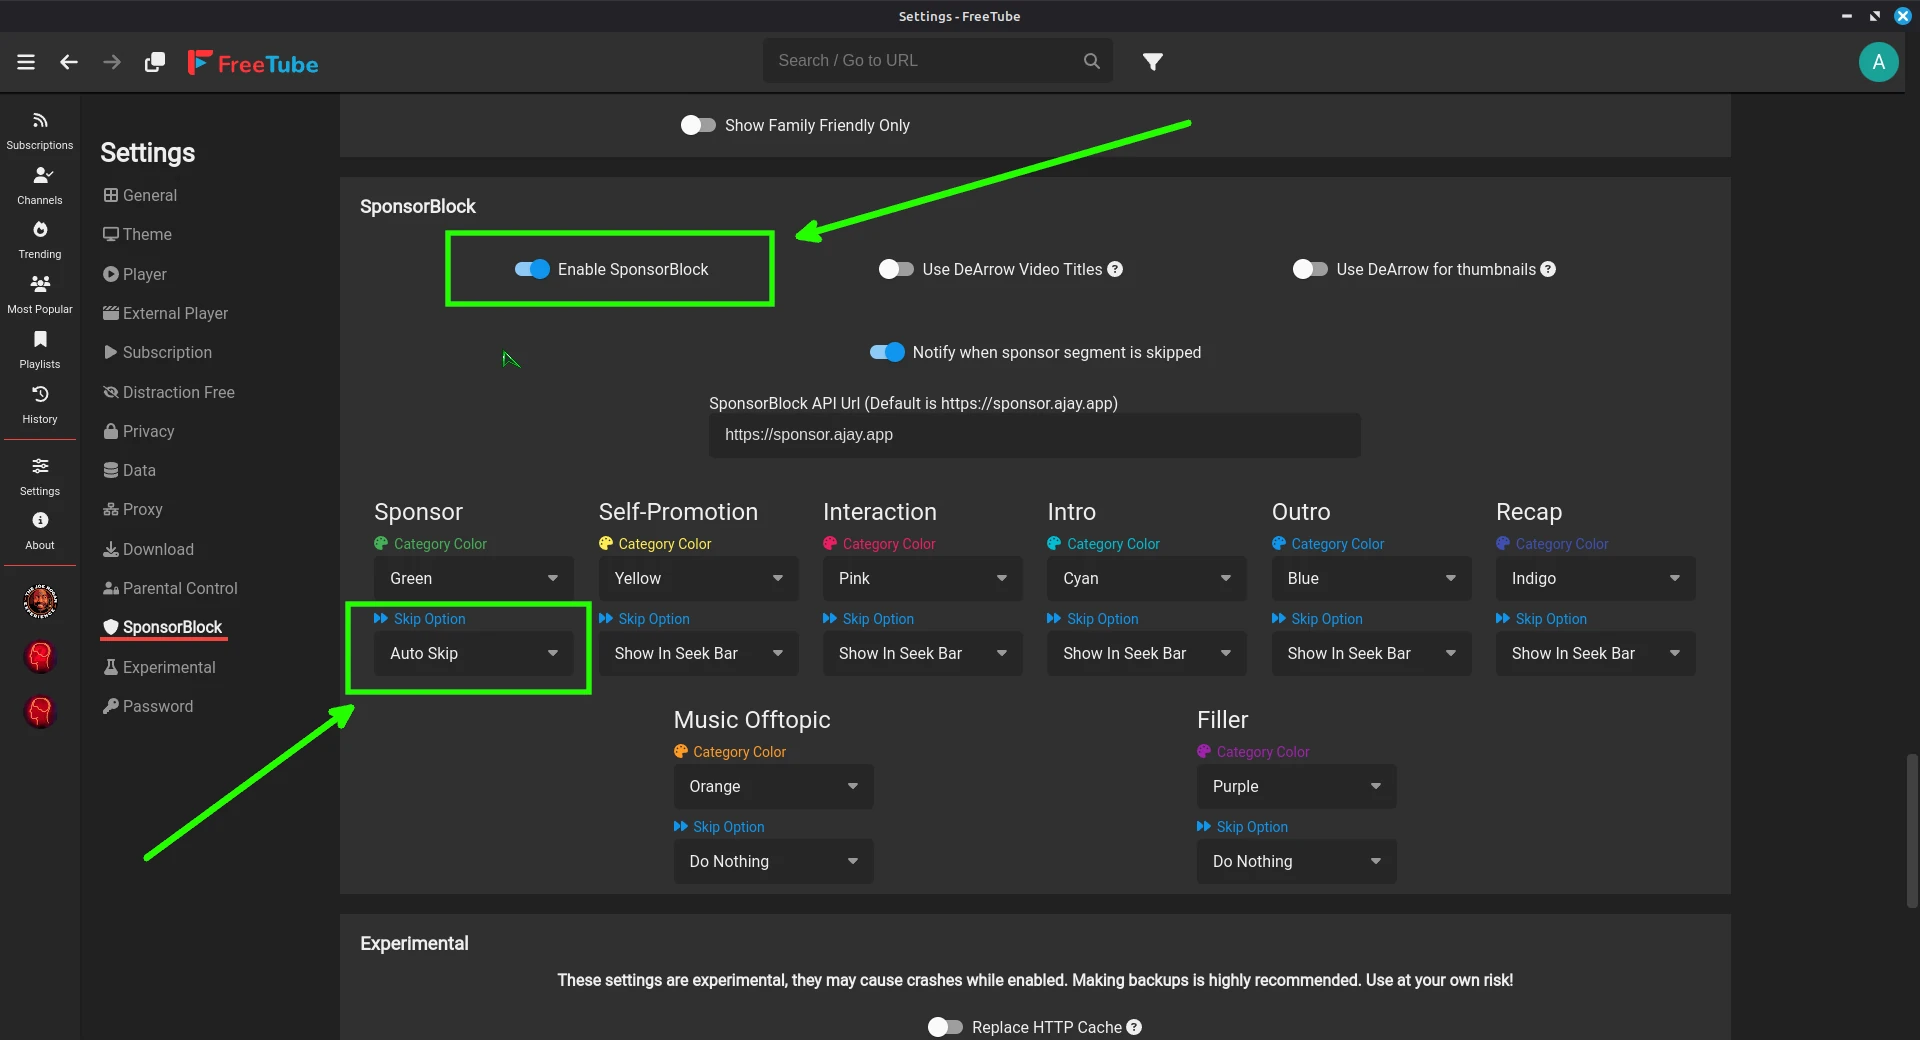Toggle Use DeArrow Video Titles
Screen dimensions: 1920x1040
896,269
